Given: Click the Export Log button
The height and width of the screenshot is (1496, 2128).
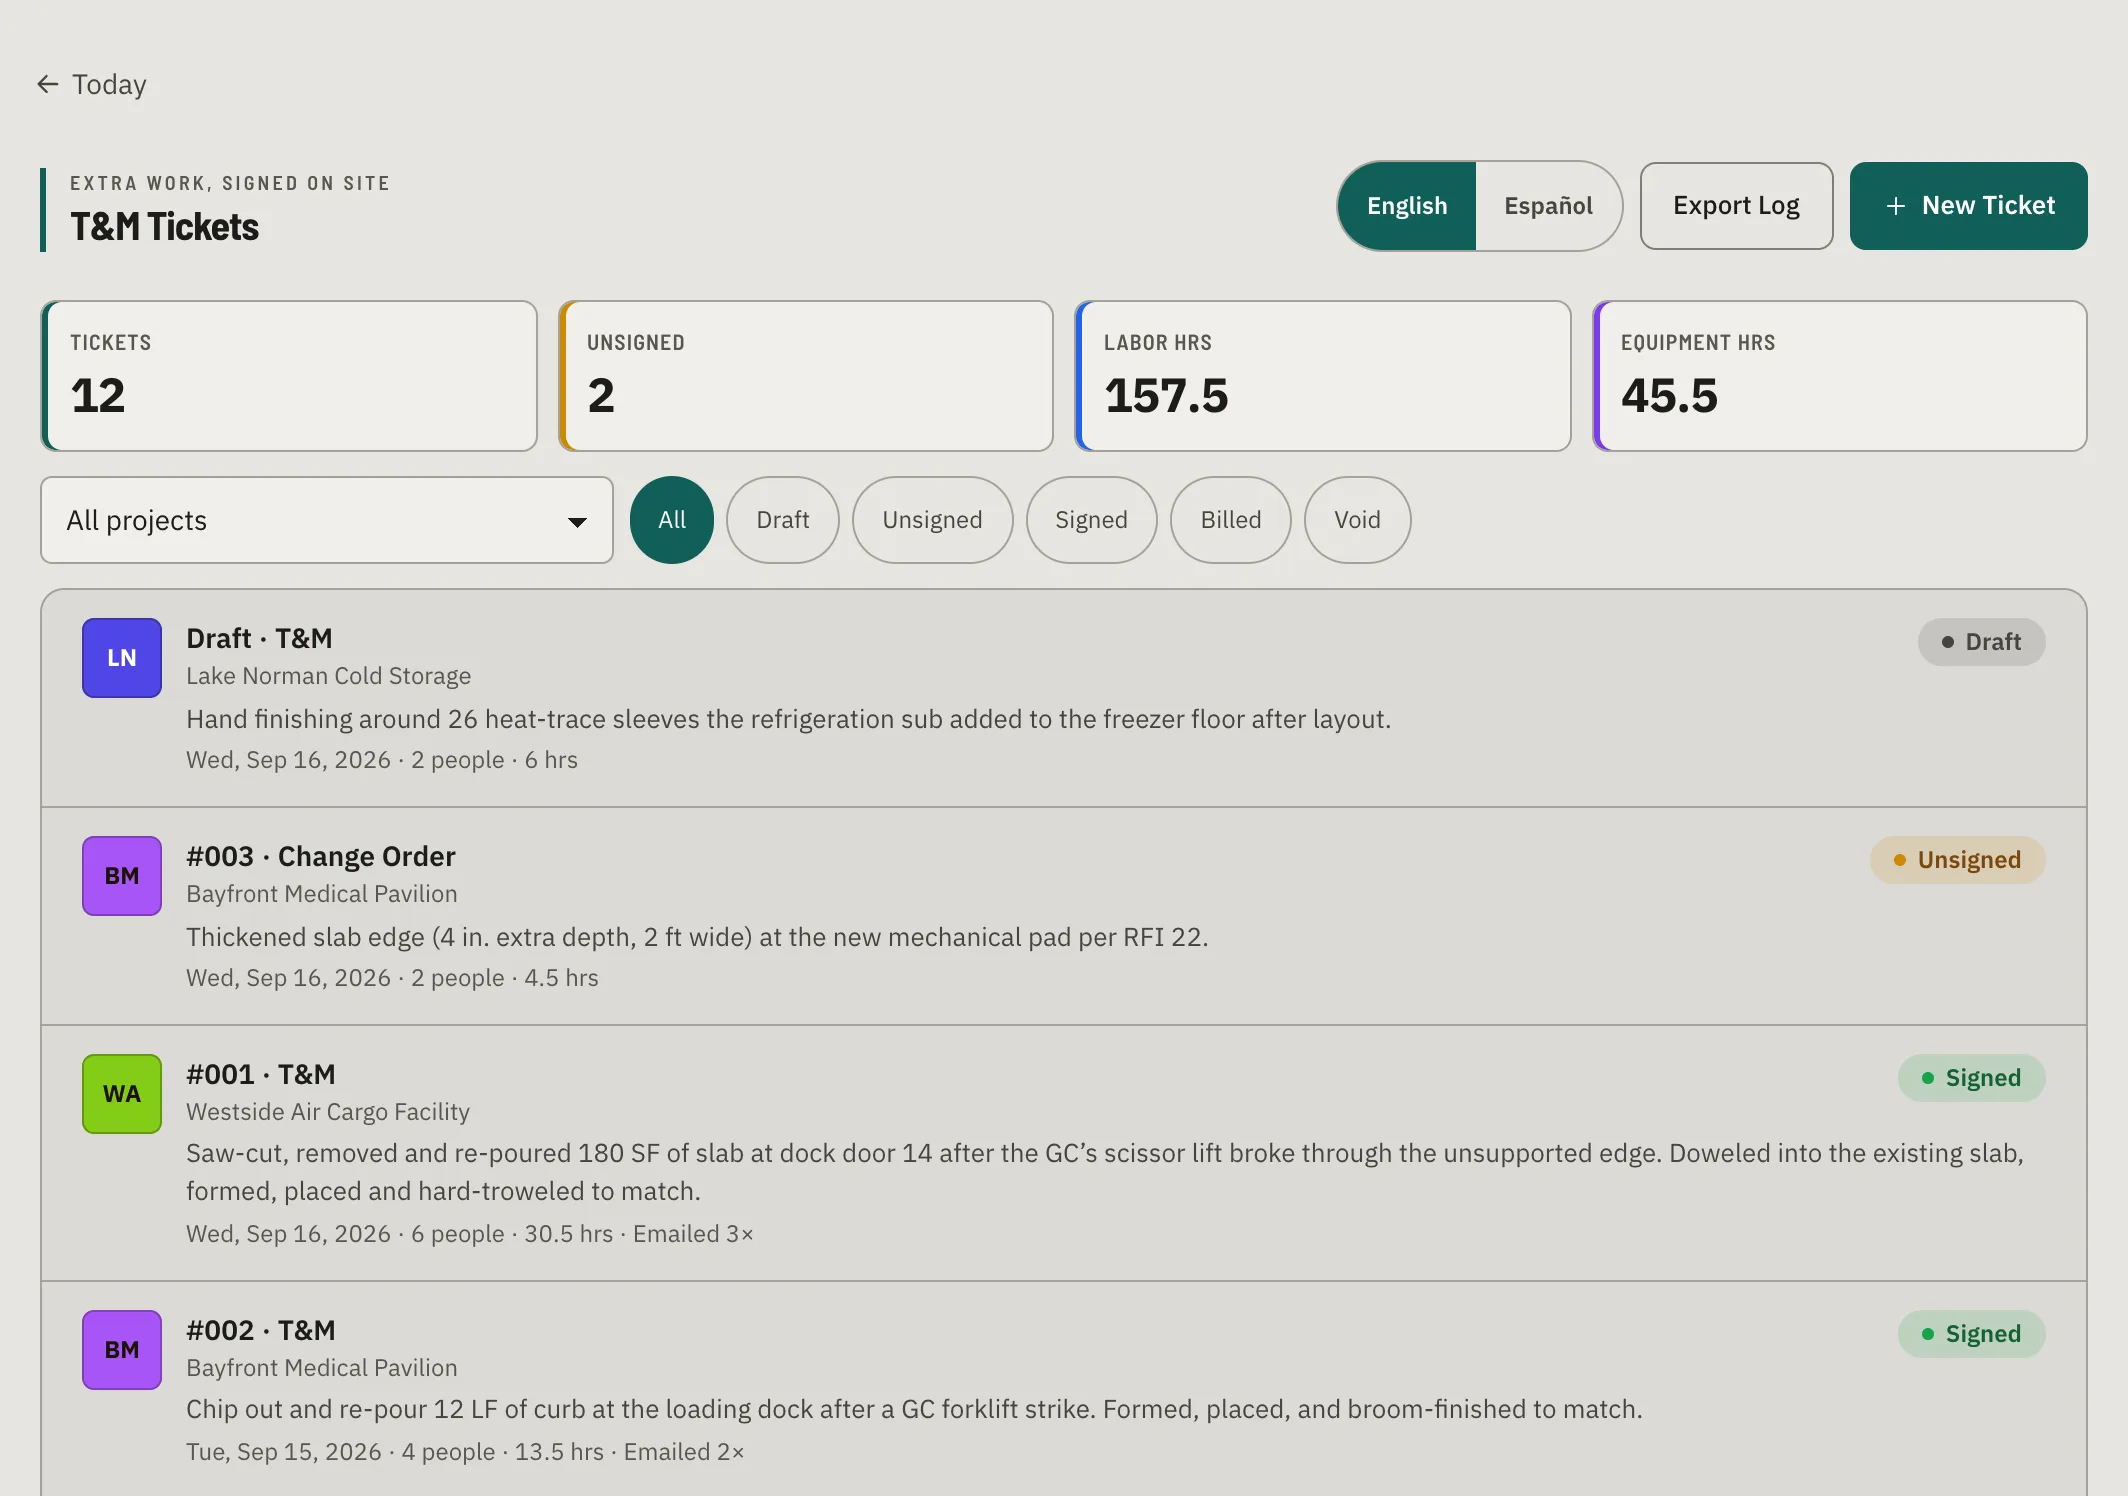Looking at the screenshot, I should tap(1736, 206).
